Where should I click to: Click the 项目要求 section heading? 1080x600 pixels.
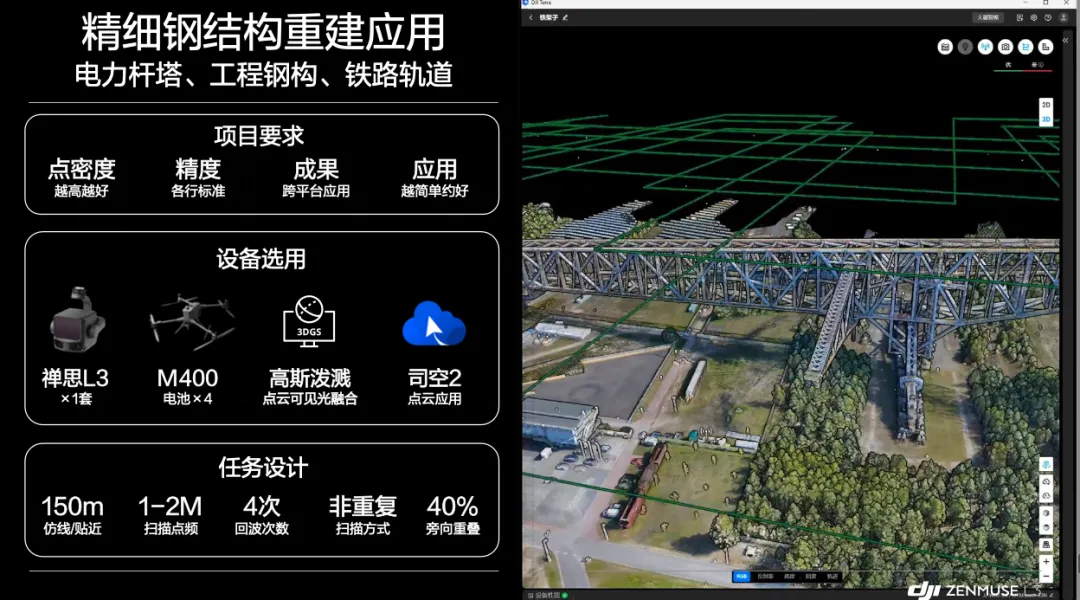click(x=259, y=136)
